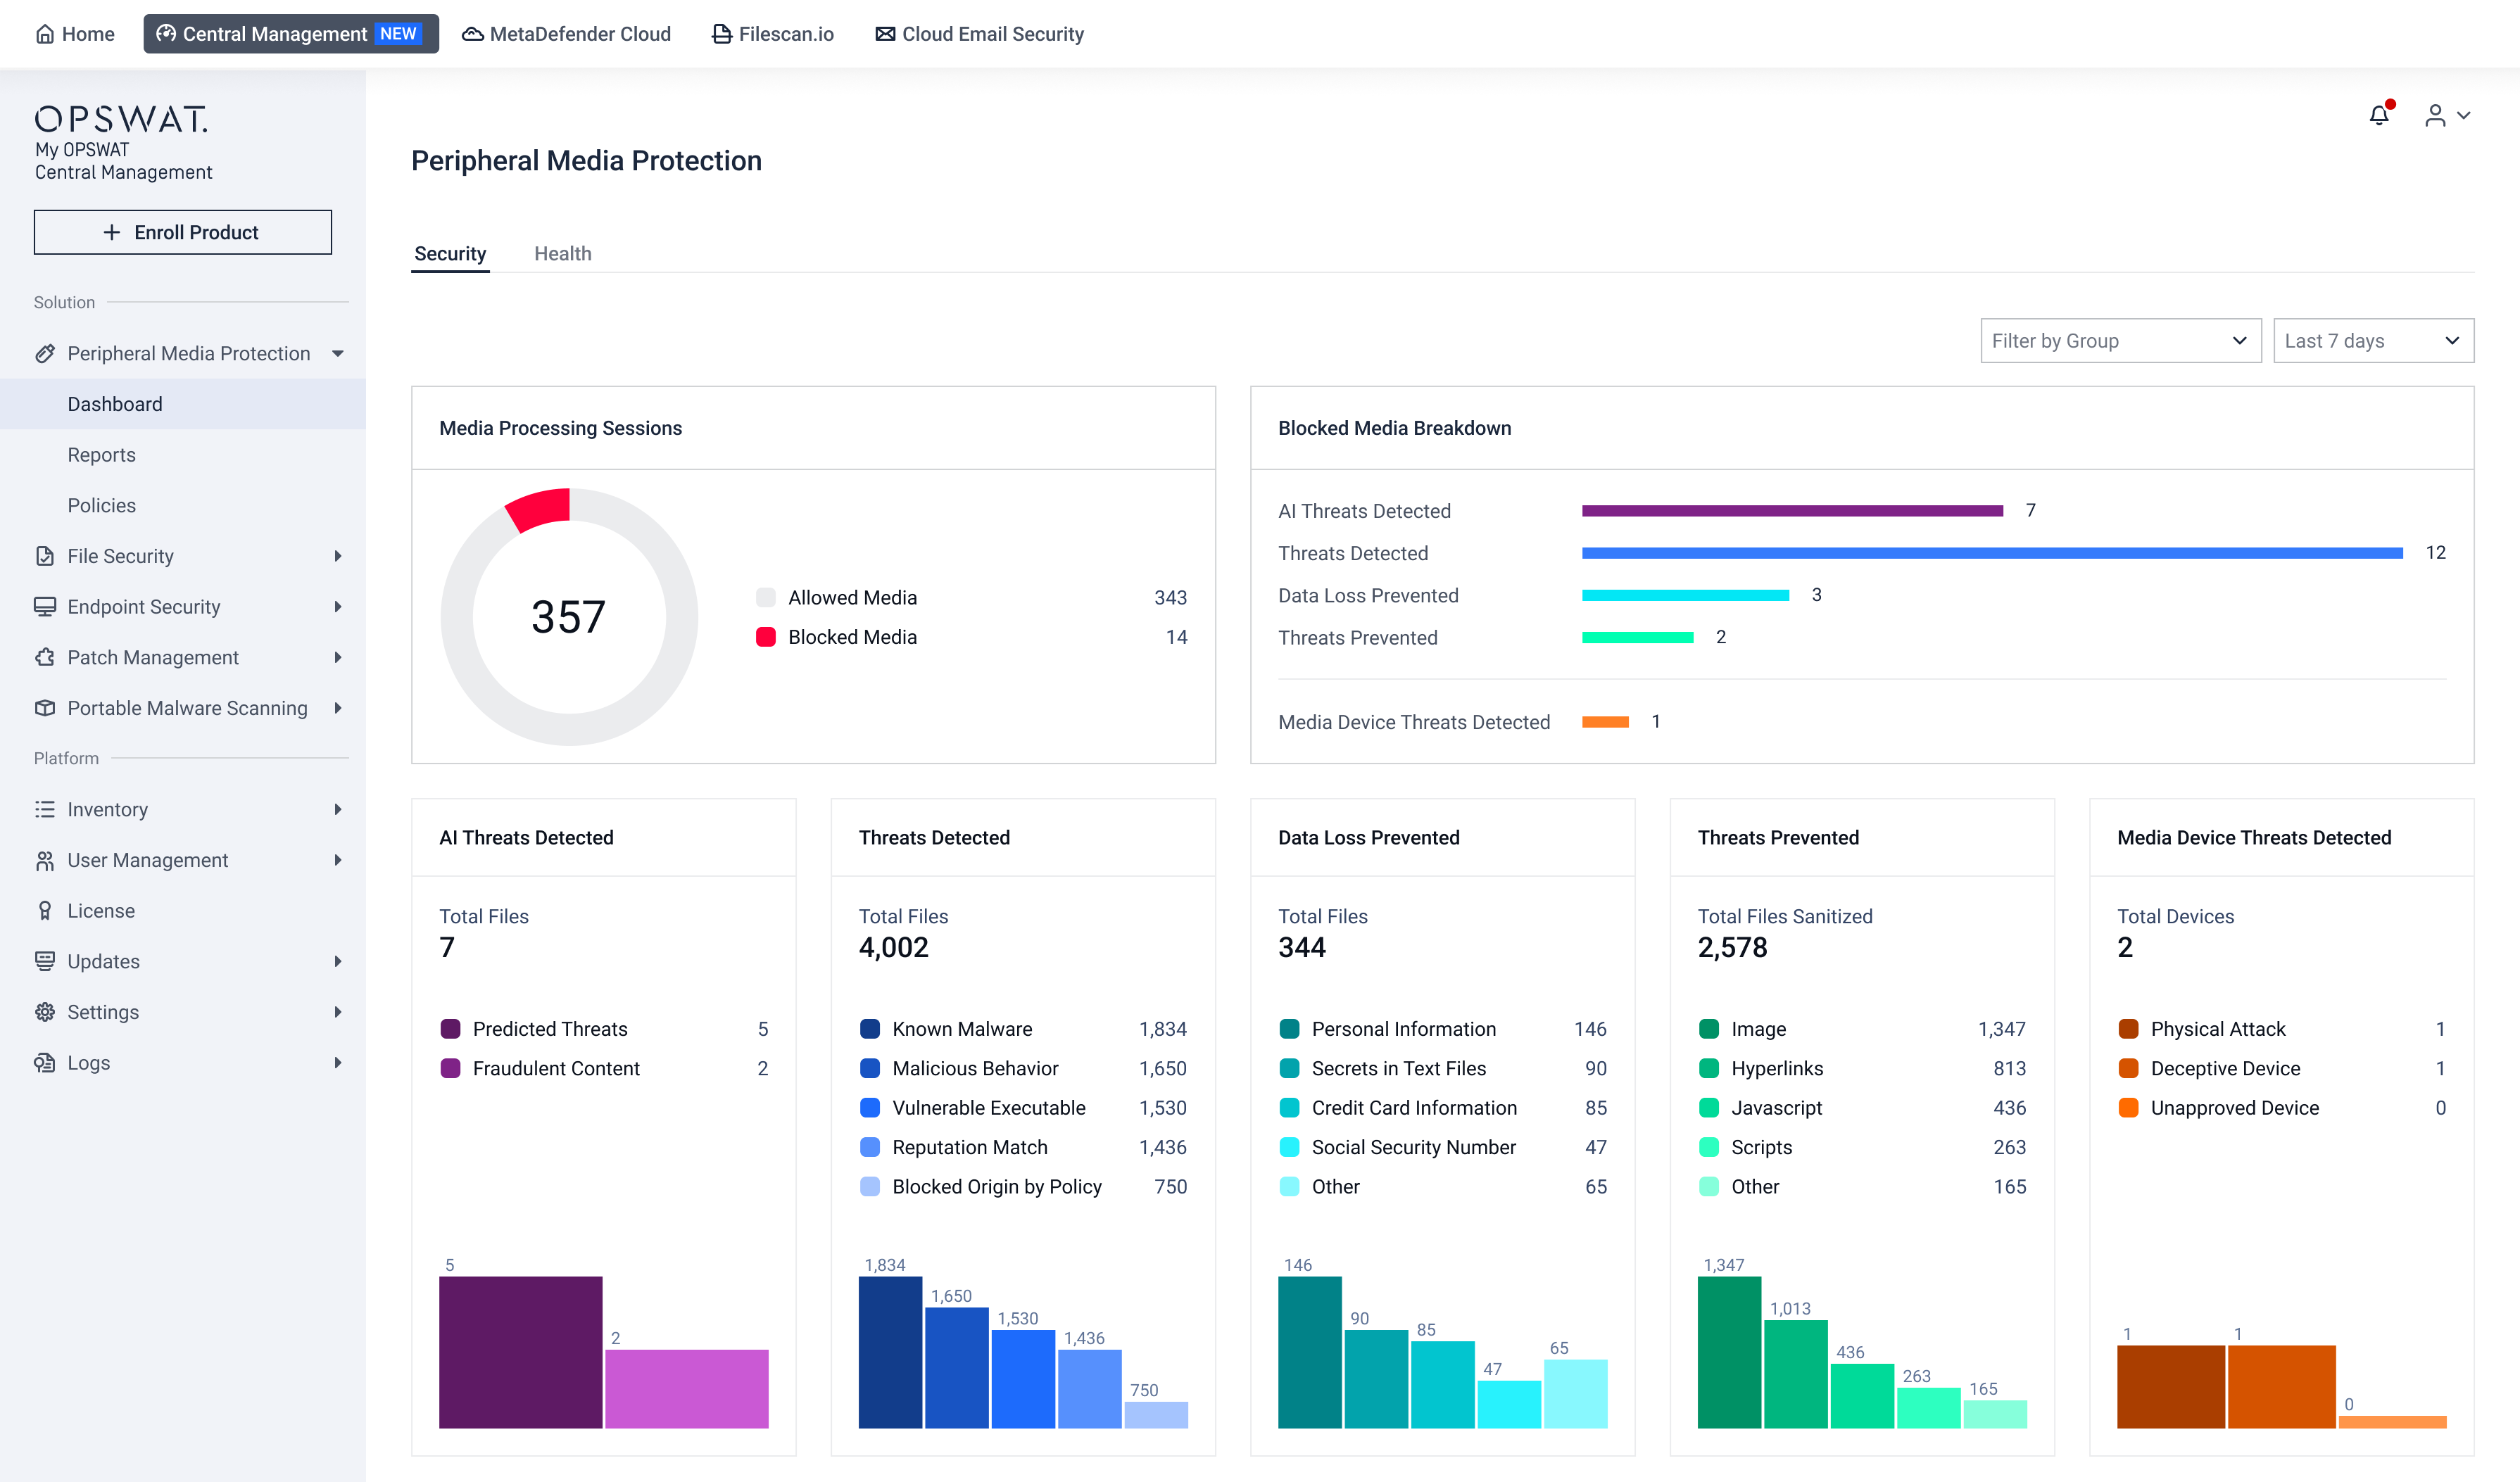Click the Settings gear icon in sidebar
This screenshot has height=1482, width=2520.
(45, 1012)
